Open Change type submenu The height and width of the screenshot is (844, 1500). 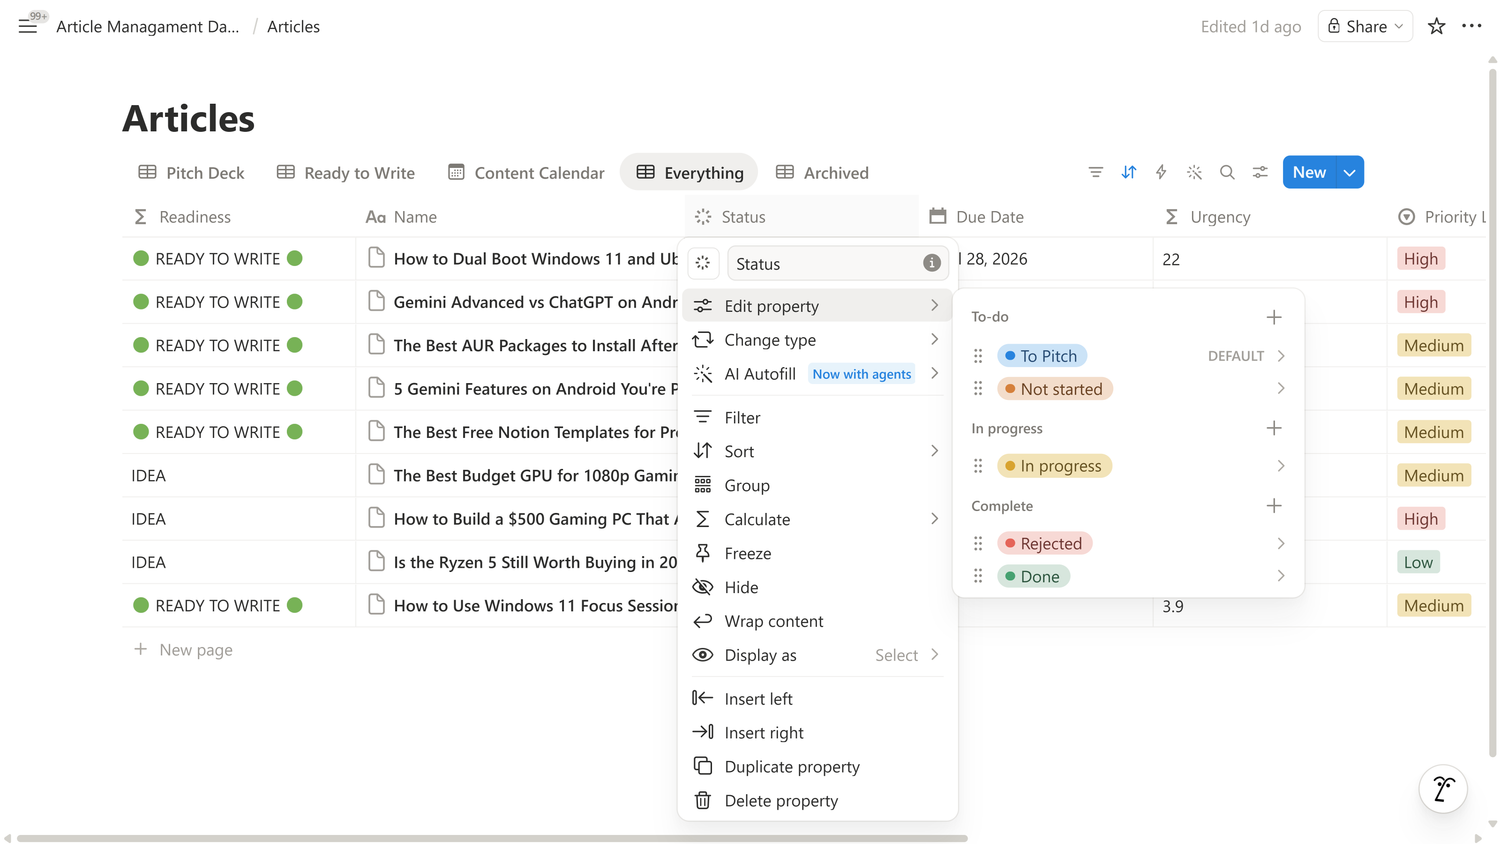[x=817, y=340]
